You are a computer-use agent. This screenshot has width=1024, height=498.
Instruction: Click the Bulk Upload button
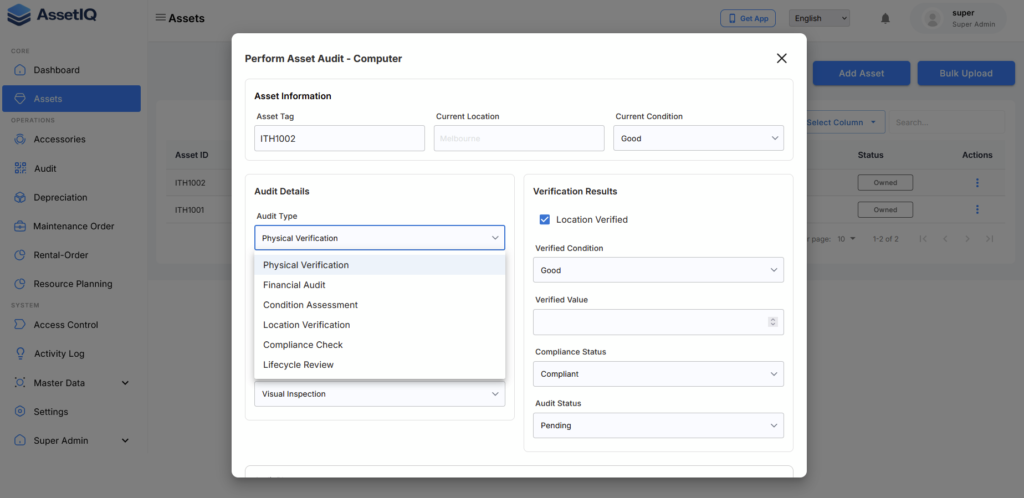tap(966, 73)
